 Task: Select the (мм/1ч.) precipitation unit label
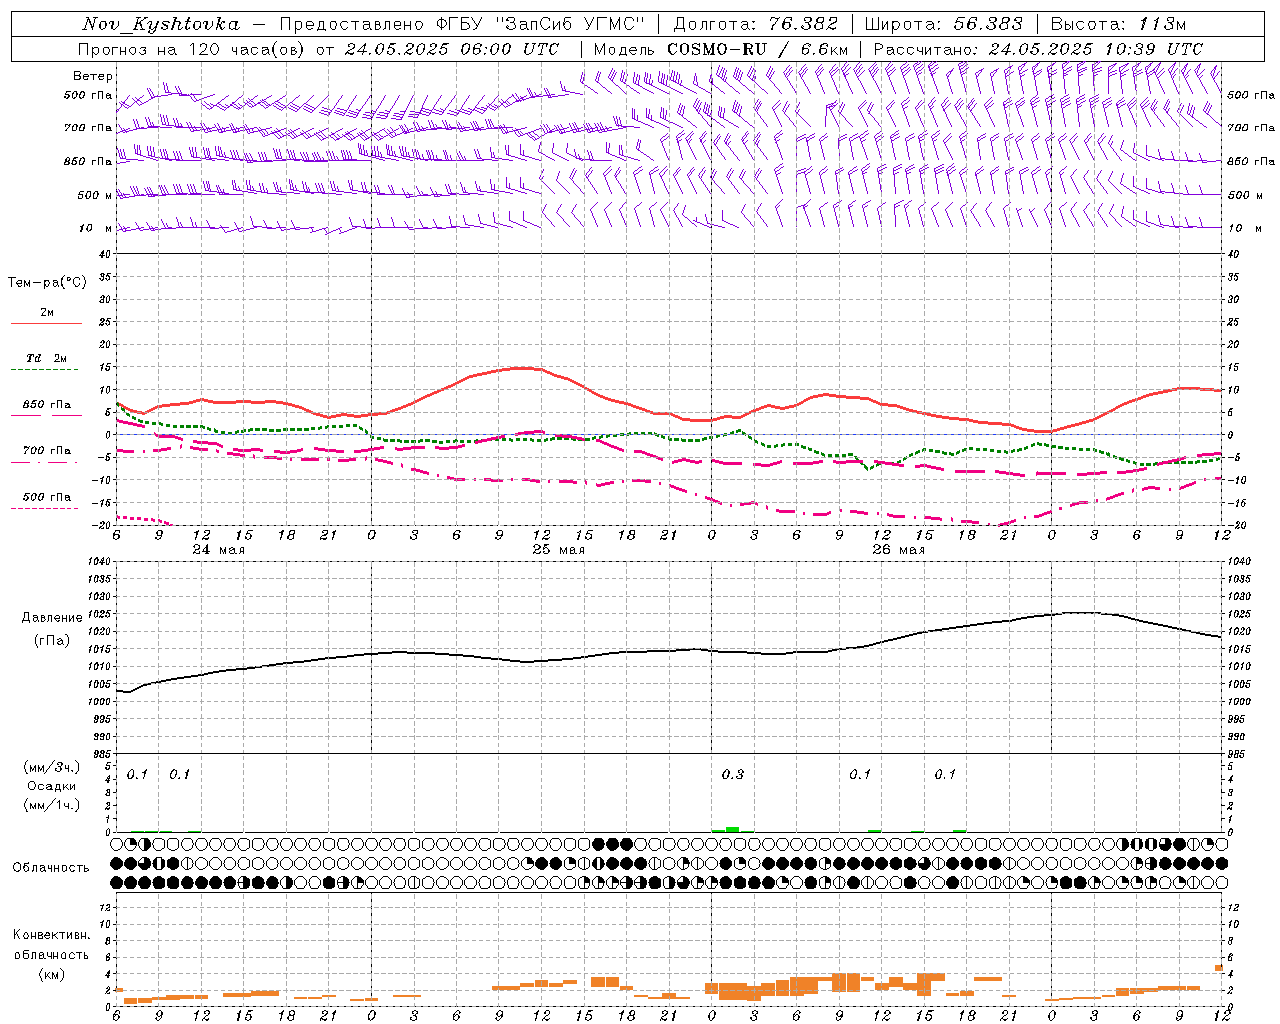[51, 805]
